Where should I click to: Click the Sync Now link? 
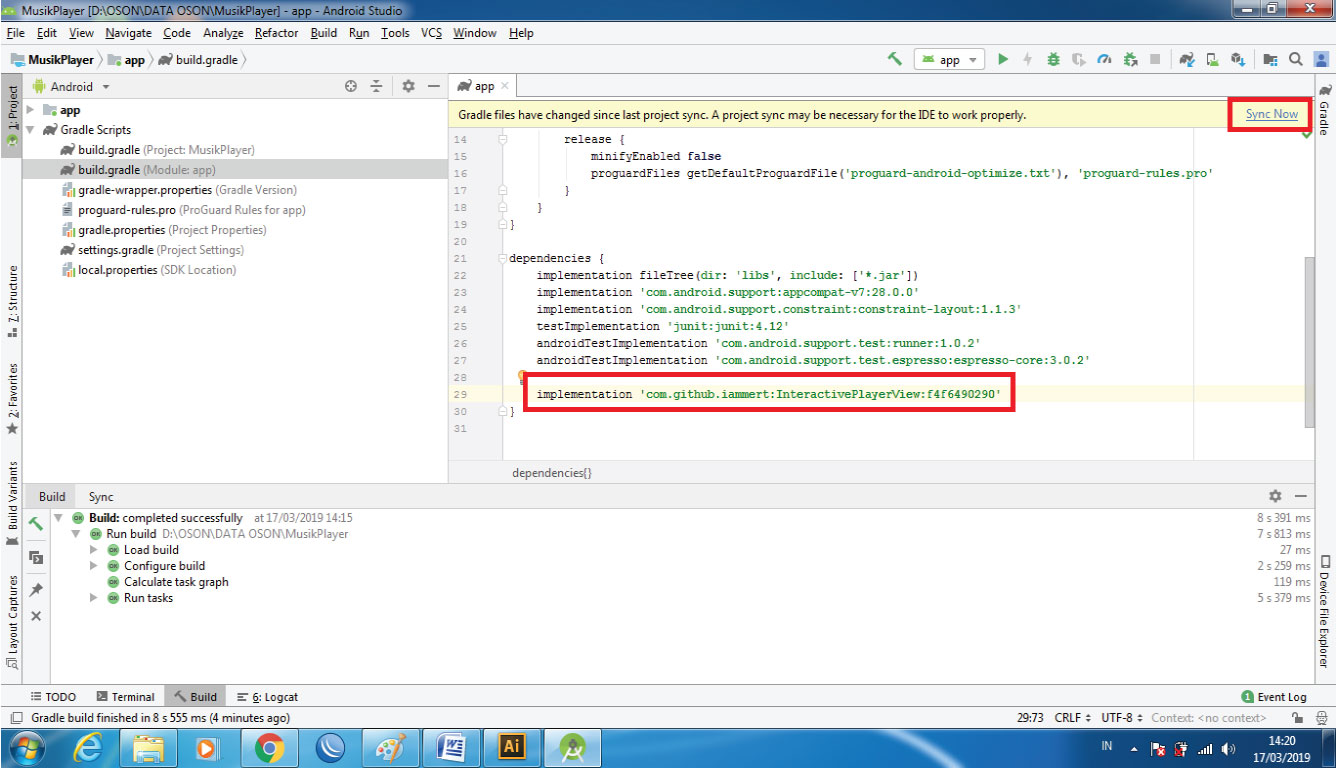1271,114
